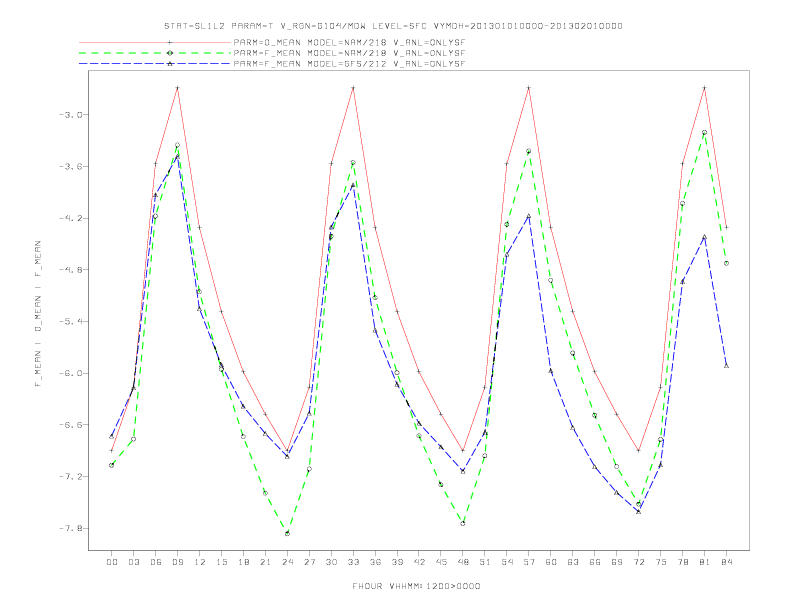Click the x-axis tick label 66
The image size is (792, 612).
pyautogui.click(x=595, y=562)
